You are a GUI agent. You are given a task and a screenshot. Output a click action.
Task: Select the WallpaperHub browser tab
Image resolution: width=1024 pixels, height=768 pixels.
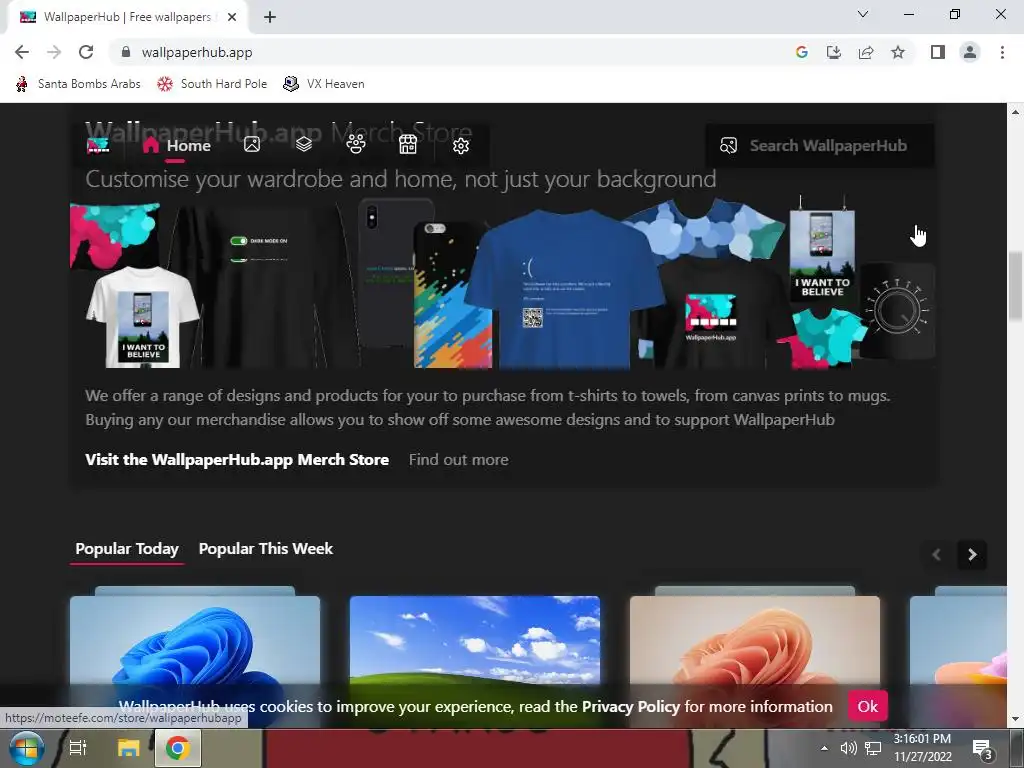(x=128, y=17)
